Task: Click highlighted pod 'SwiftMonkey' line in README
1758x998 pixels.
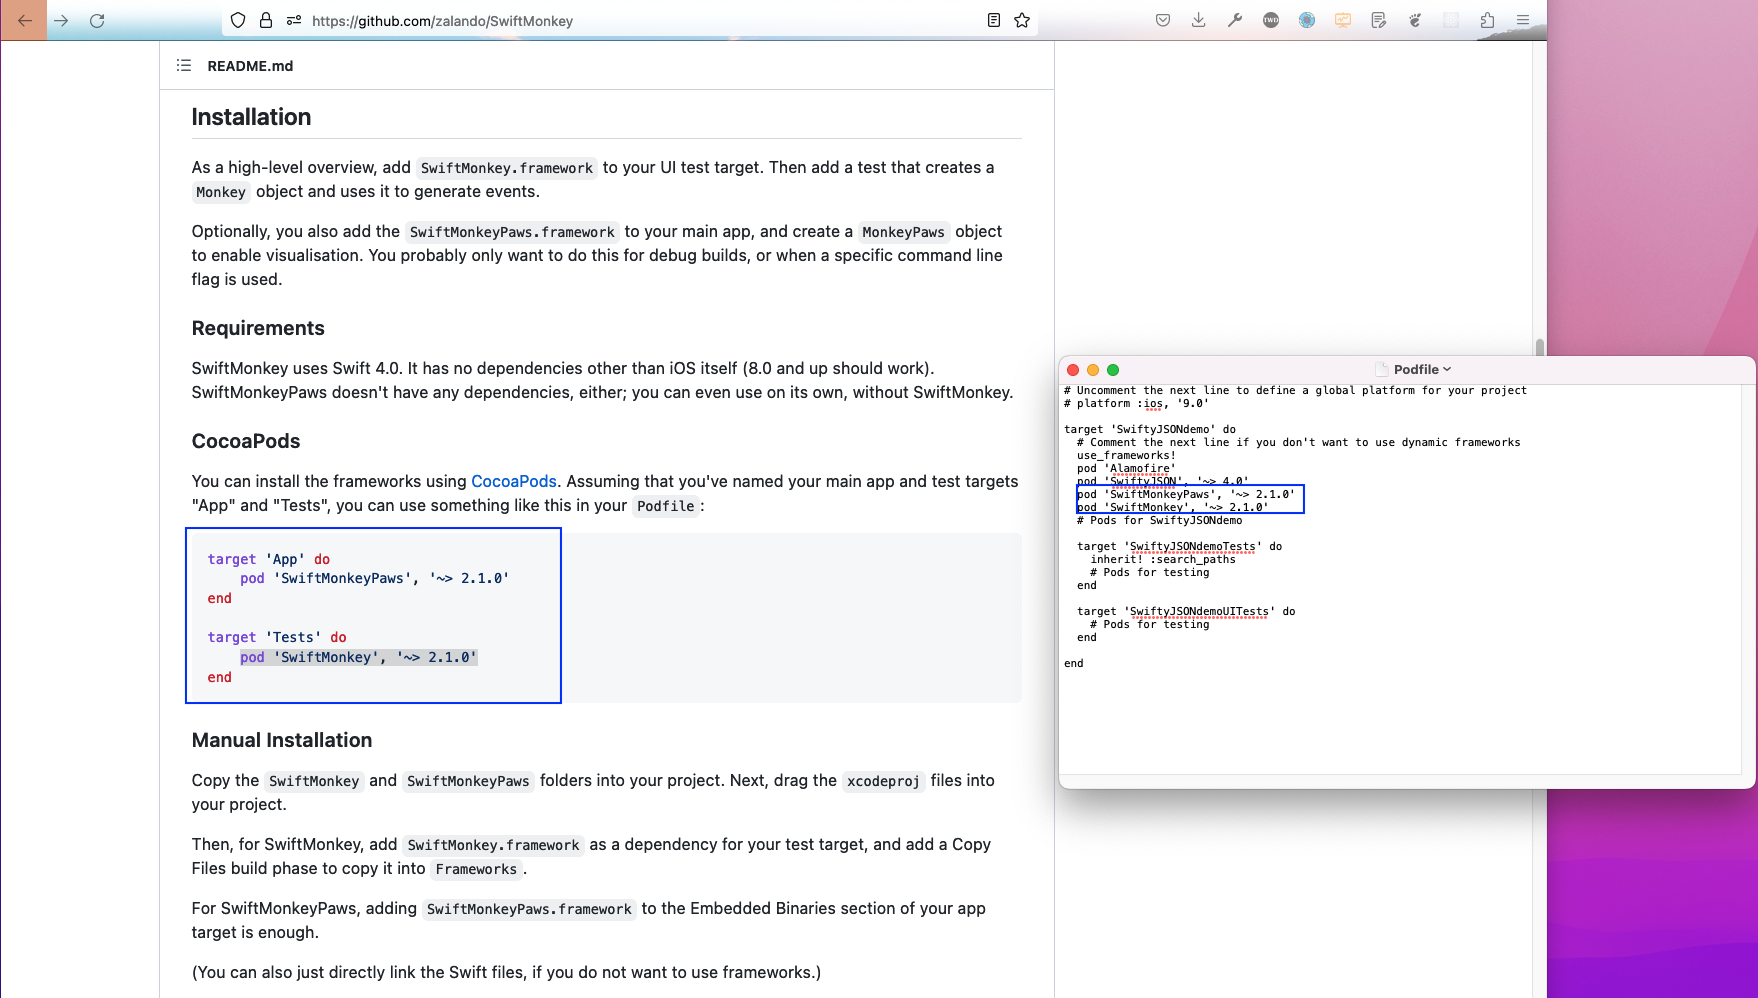Action: [359, 657]
